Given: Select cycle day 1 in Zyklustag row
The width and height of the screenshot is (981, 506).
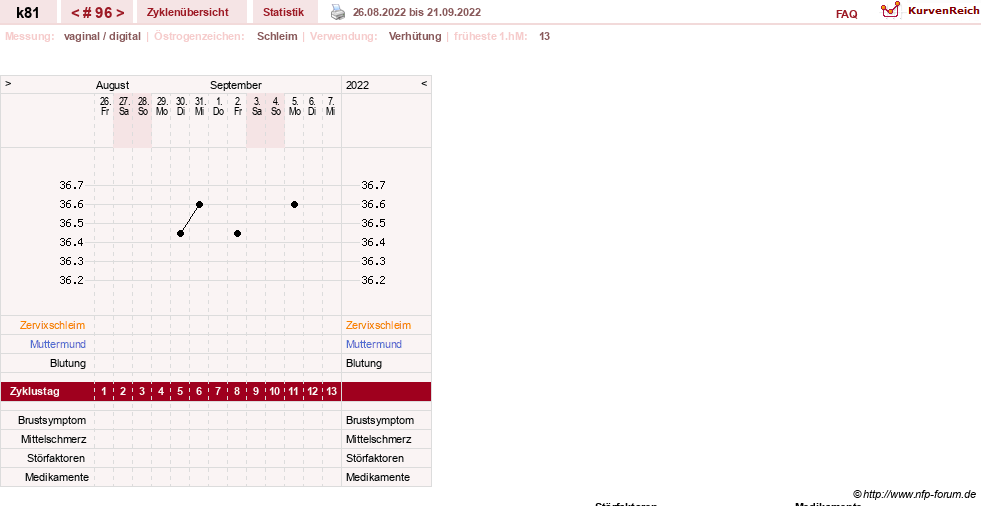Looking at the screenshot, I should (104, 392).
